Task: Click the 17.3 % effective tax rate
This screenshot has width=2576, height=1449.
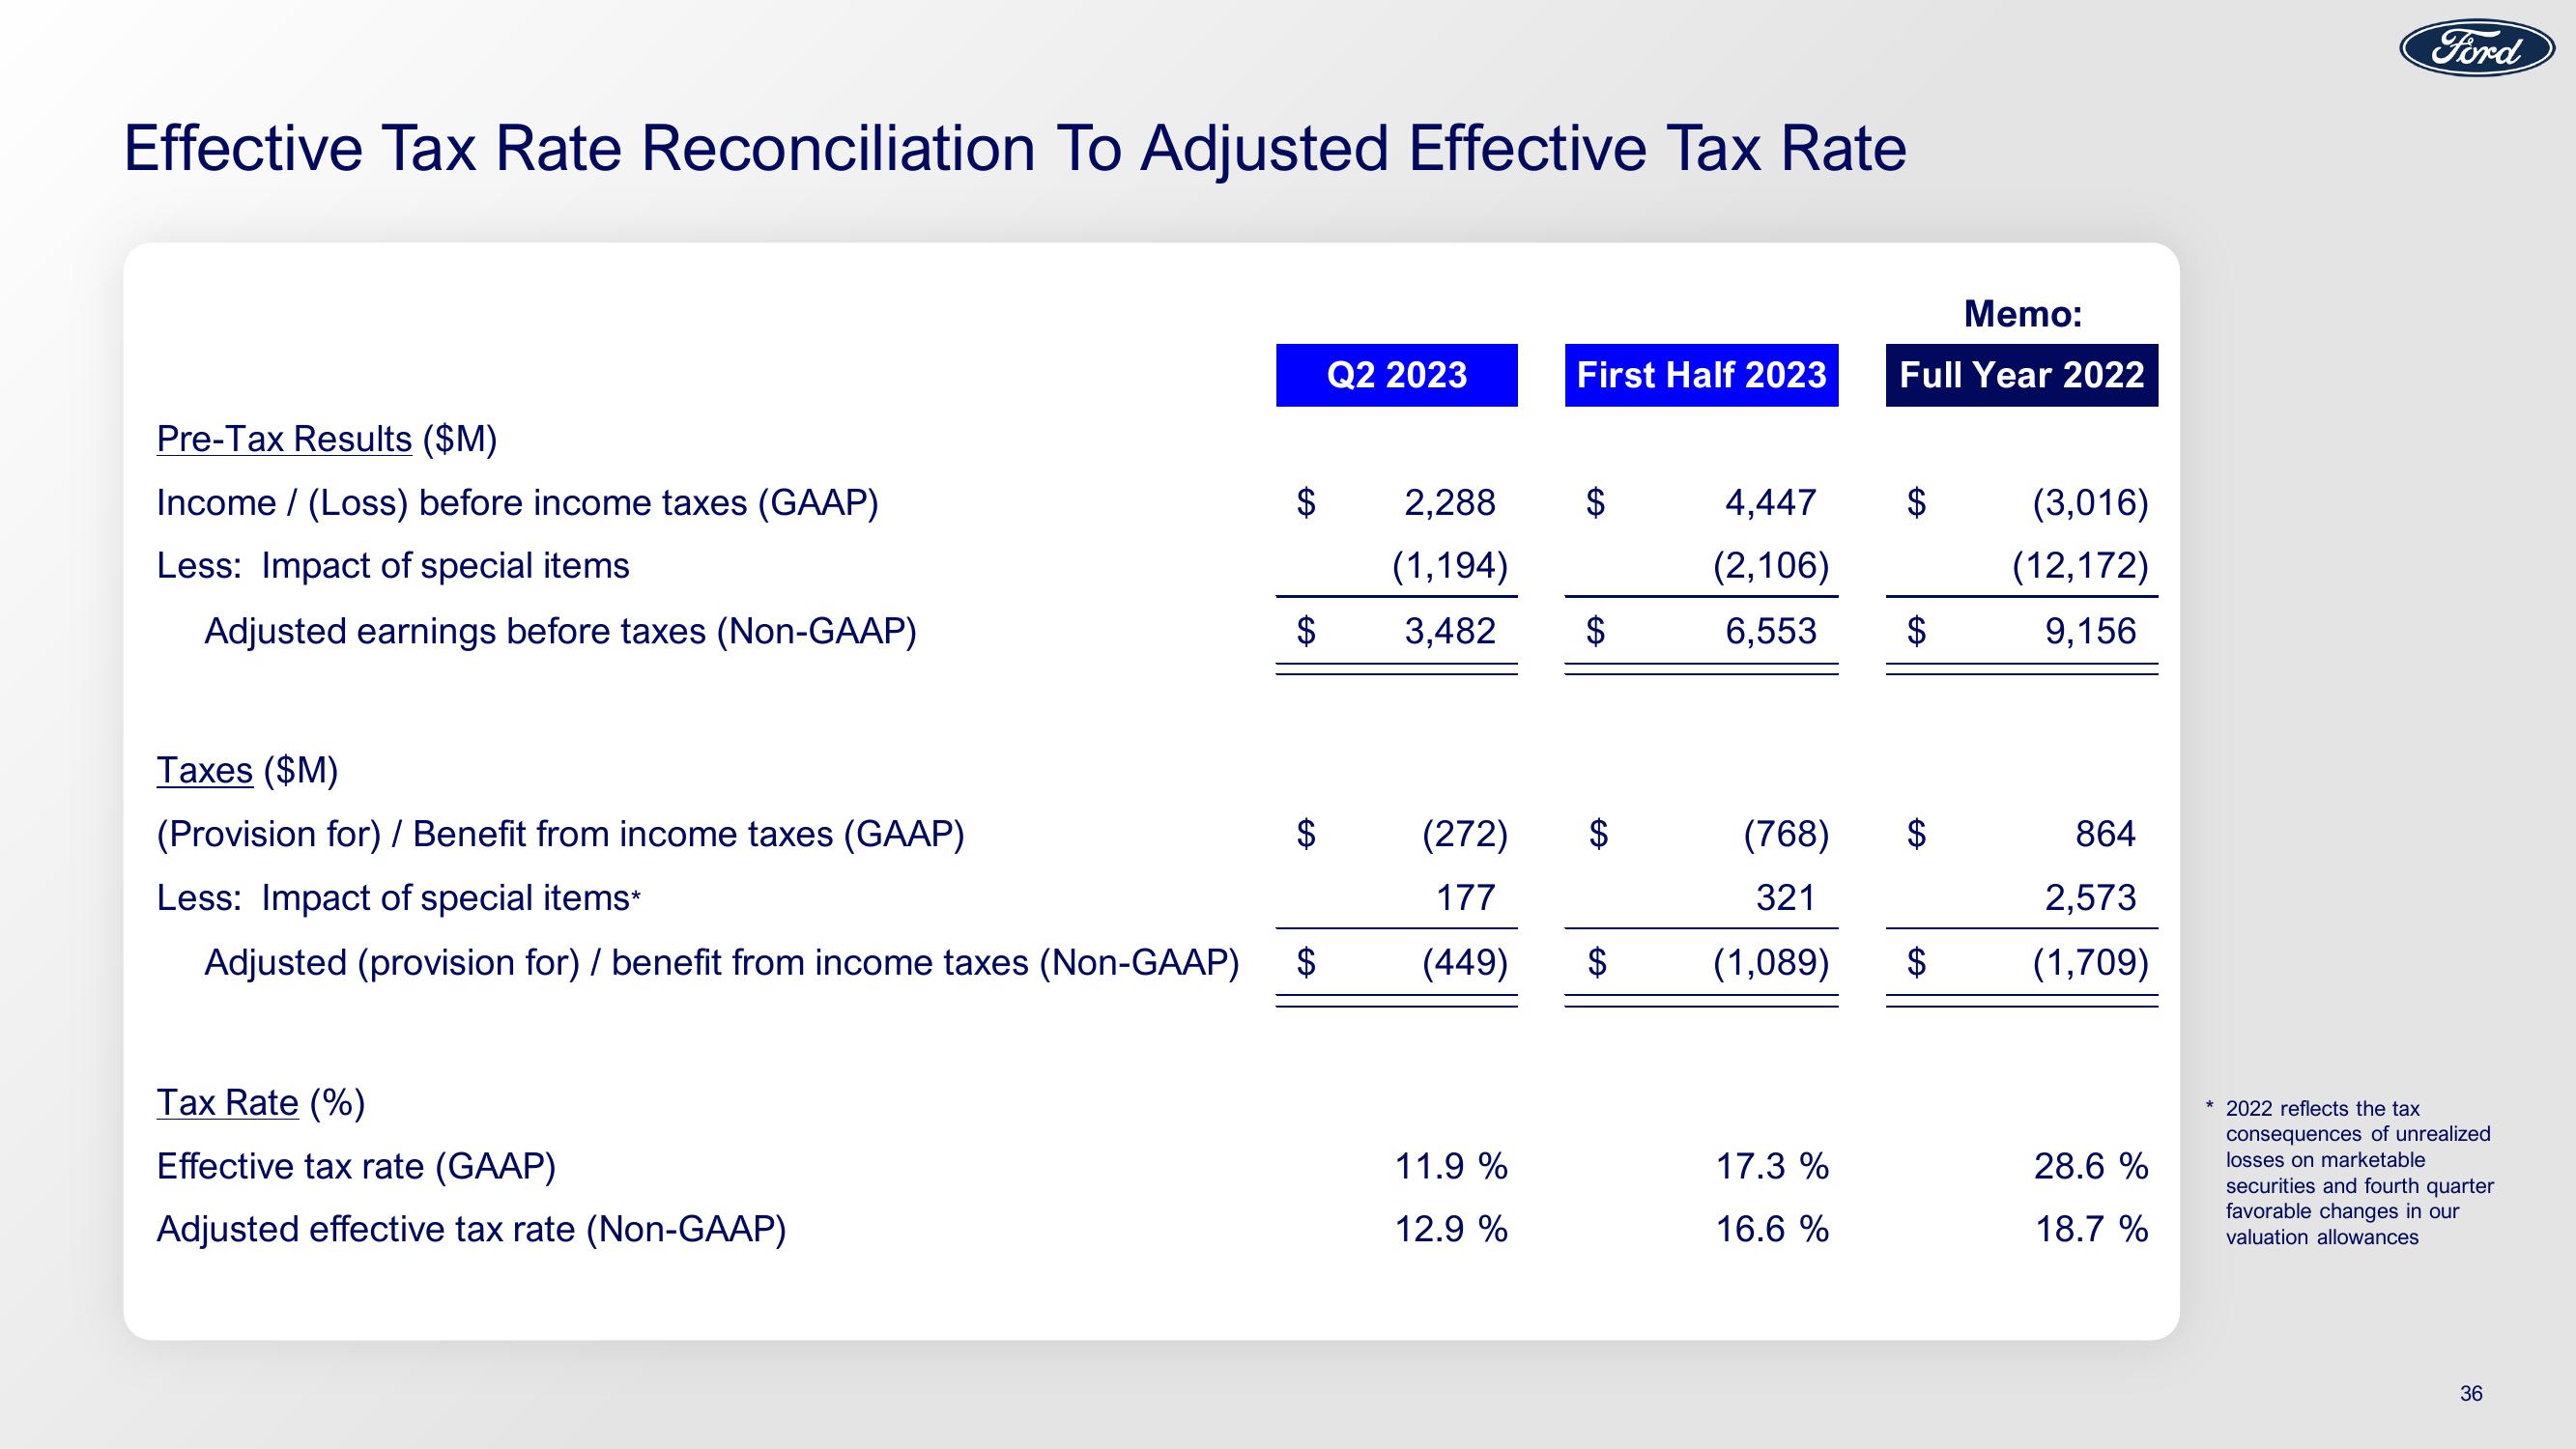Action: [1772, 1166]
